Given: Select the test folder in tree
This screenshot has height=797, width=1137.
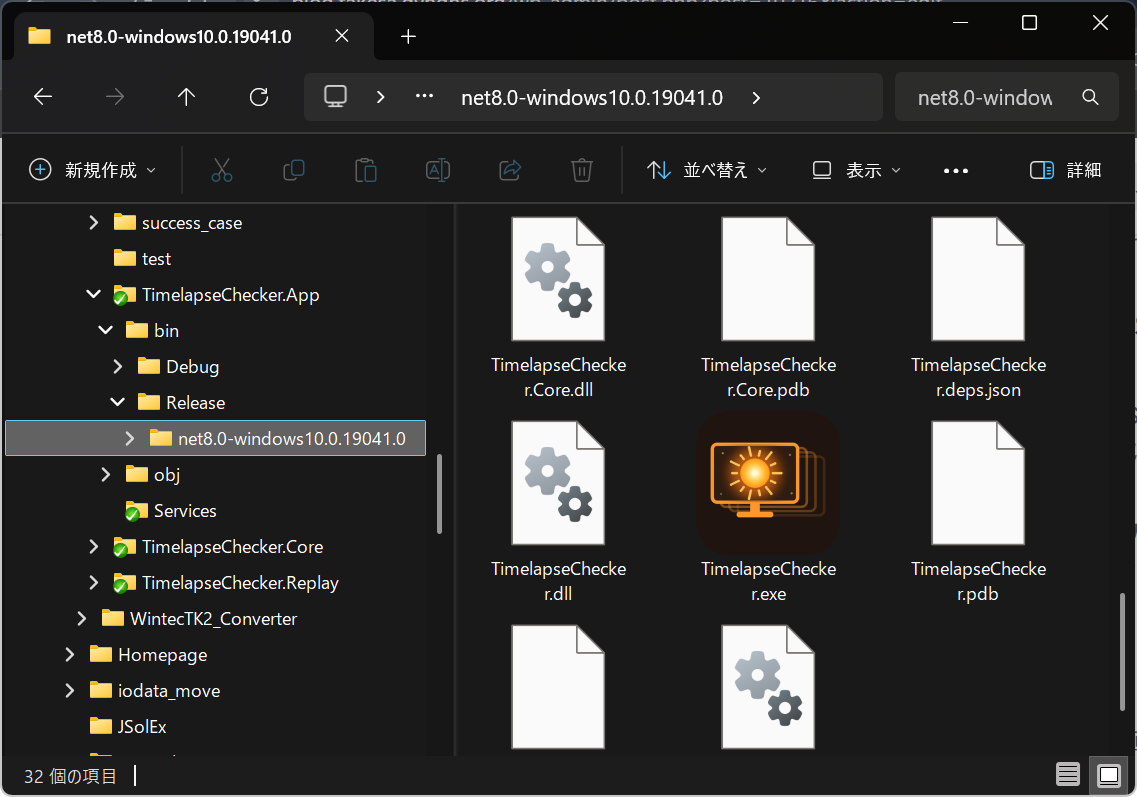Looking at the screenshot, I should click(143, 259).
